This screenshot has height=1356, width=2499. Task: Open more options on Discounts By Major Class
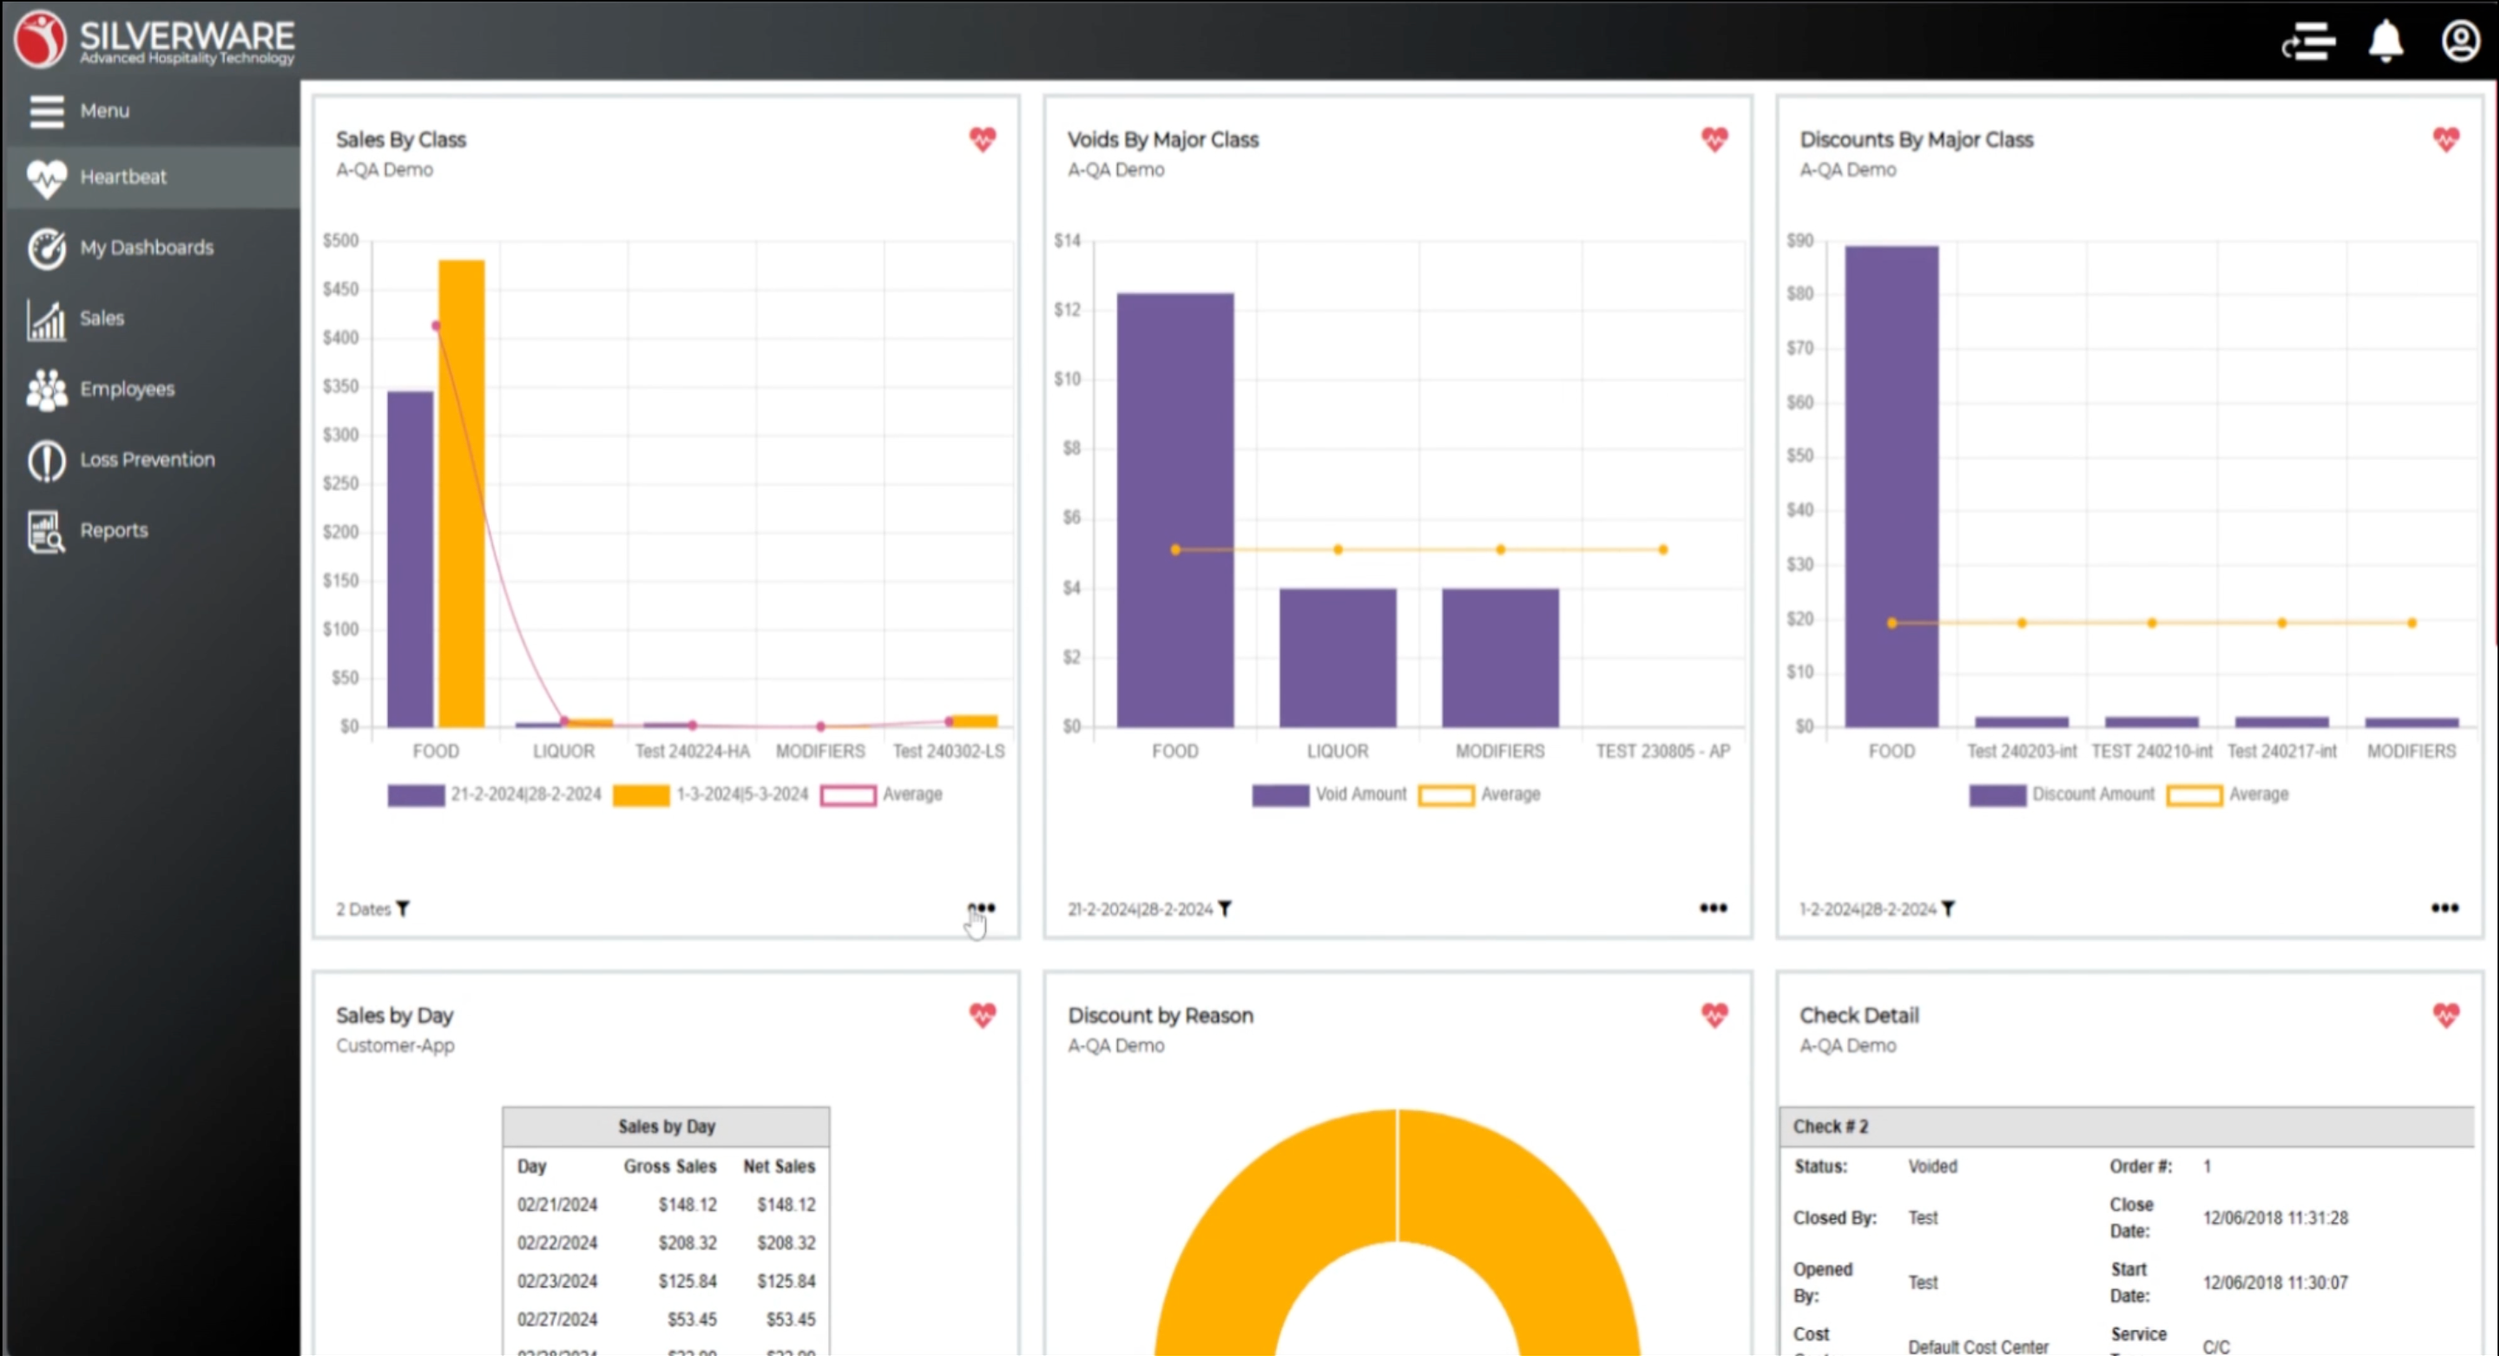[x=2444, y=908]
